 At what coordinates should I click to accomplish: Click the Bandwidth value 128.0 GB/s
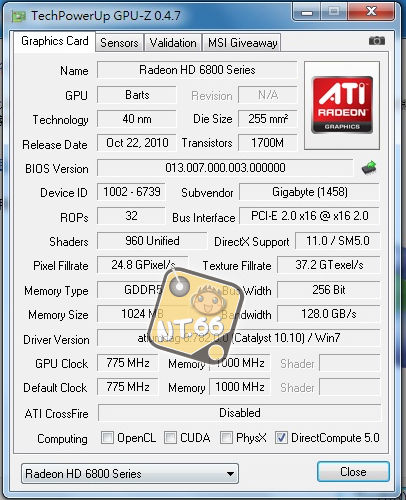329,314
